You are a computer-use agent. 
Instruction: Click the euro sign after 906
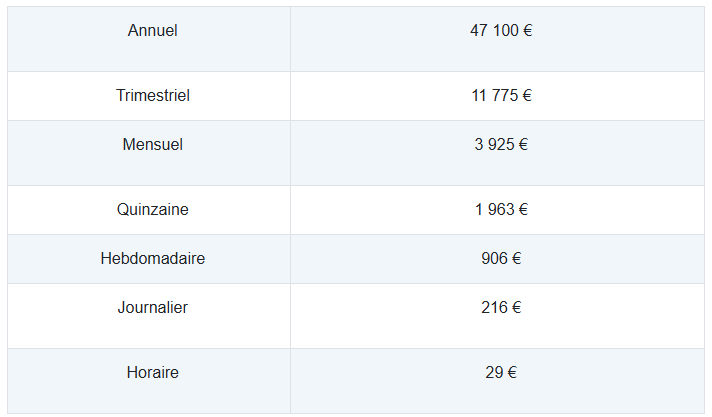517,258
